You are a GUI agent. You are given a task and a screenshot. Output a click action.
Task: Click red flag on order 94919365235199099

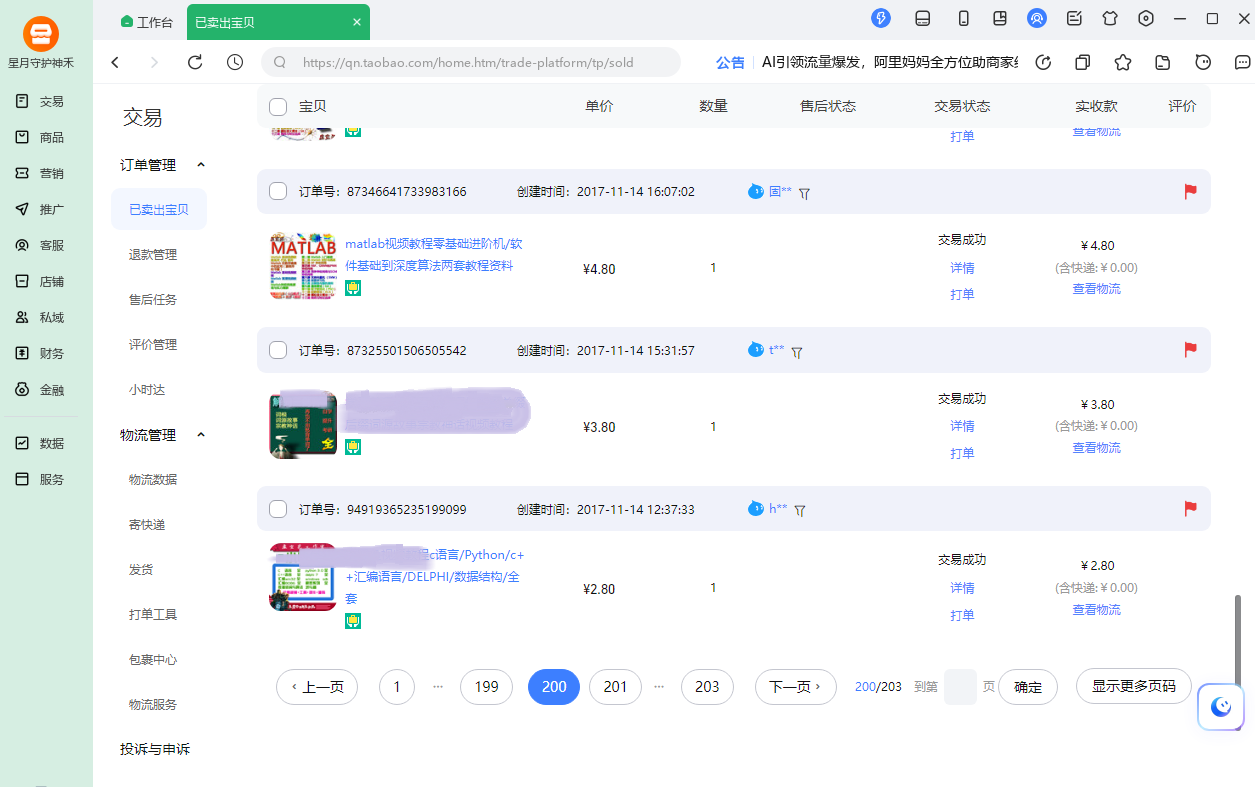click(x=1190, y=509)
